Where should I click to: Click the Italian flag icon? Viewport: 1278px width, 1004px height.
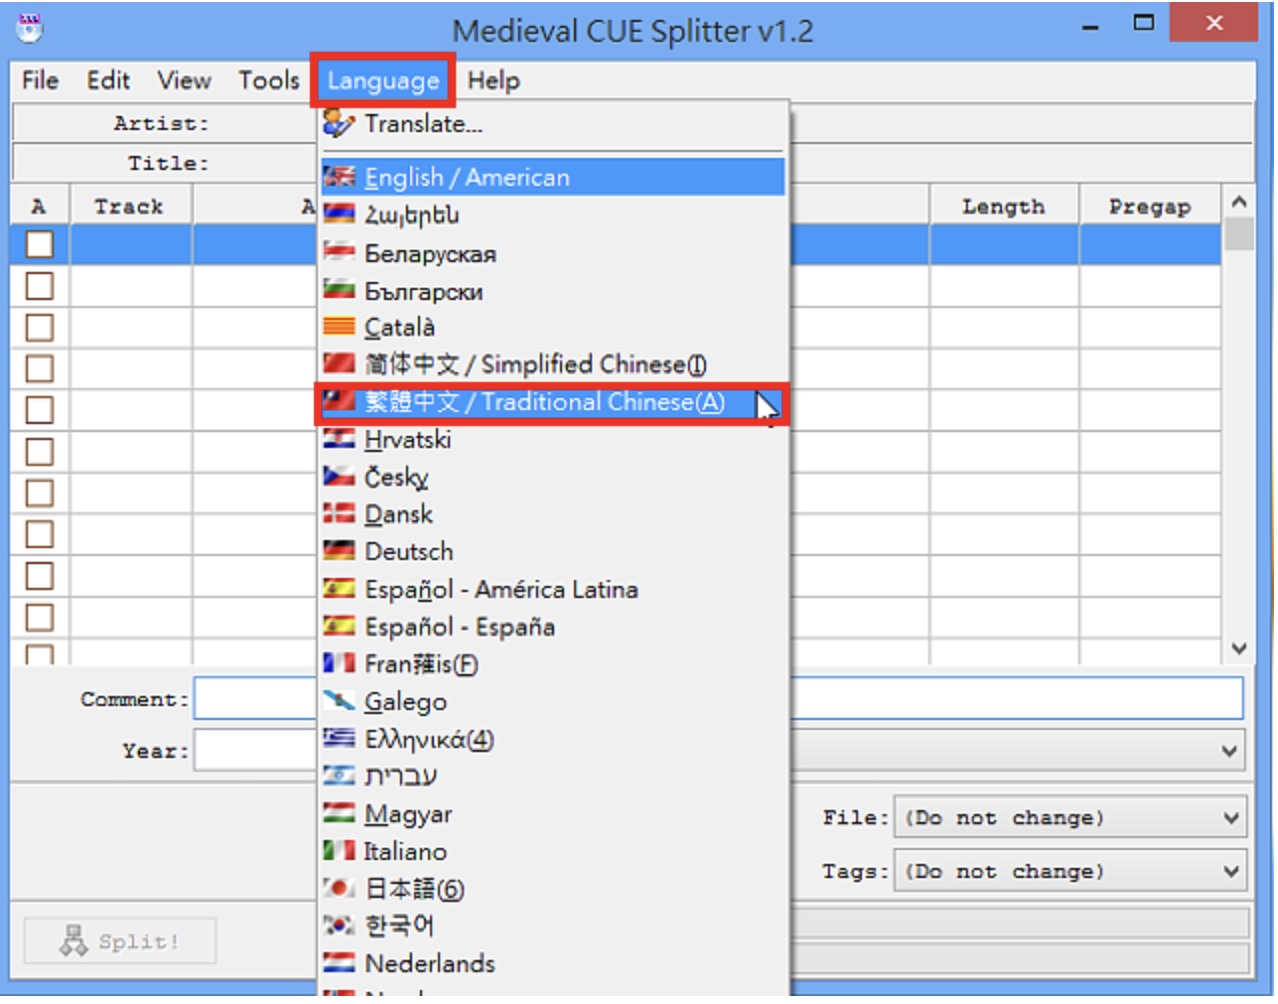coord(339,851)
